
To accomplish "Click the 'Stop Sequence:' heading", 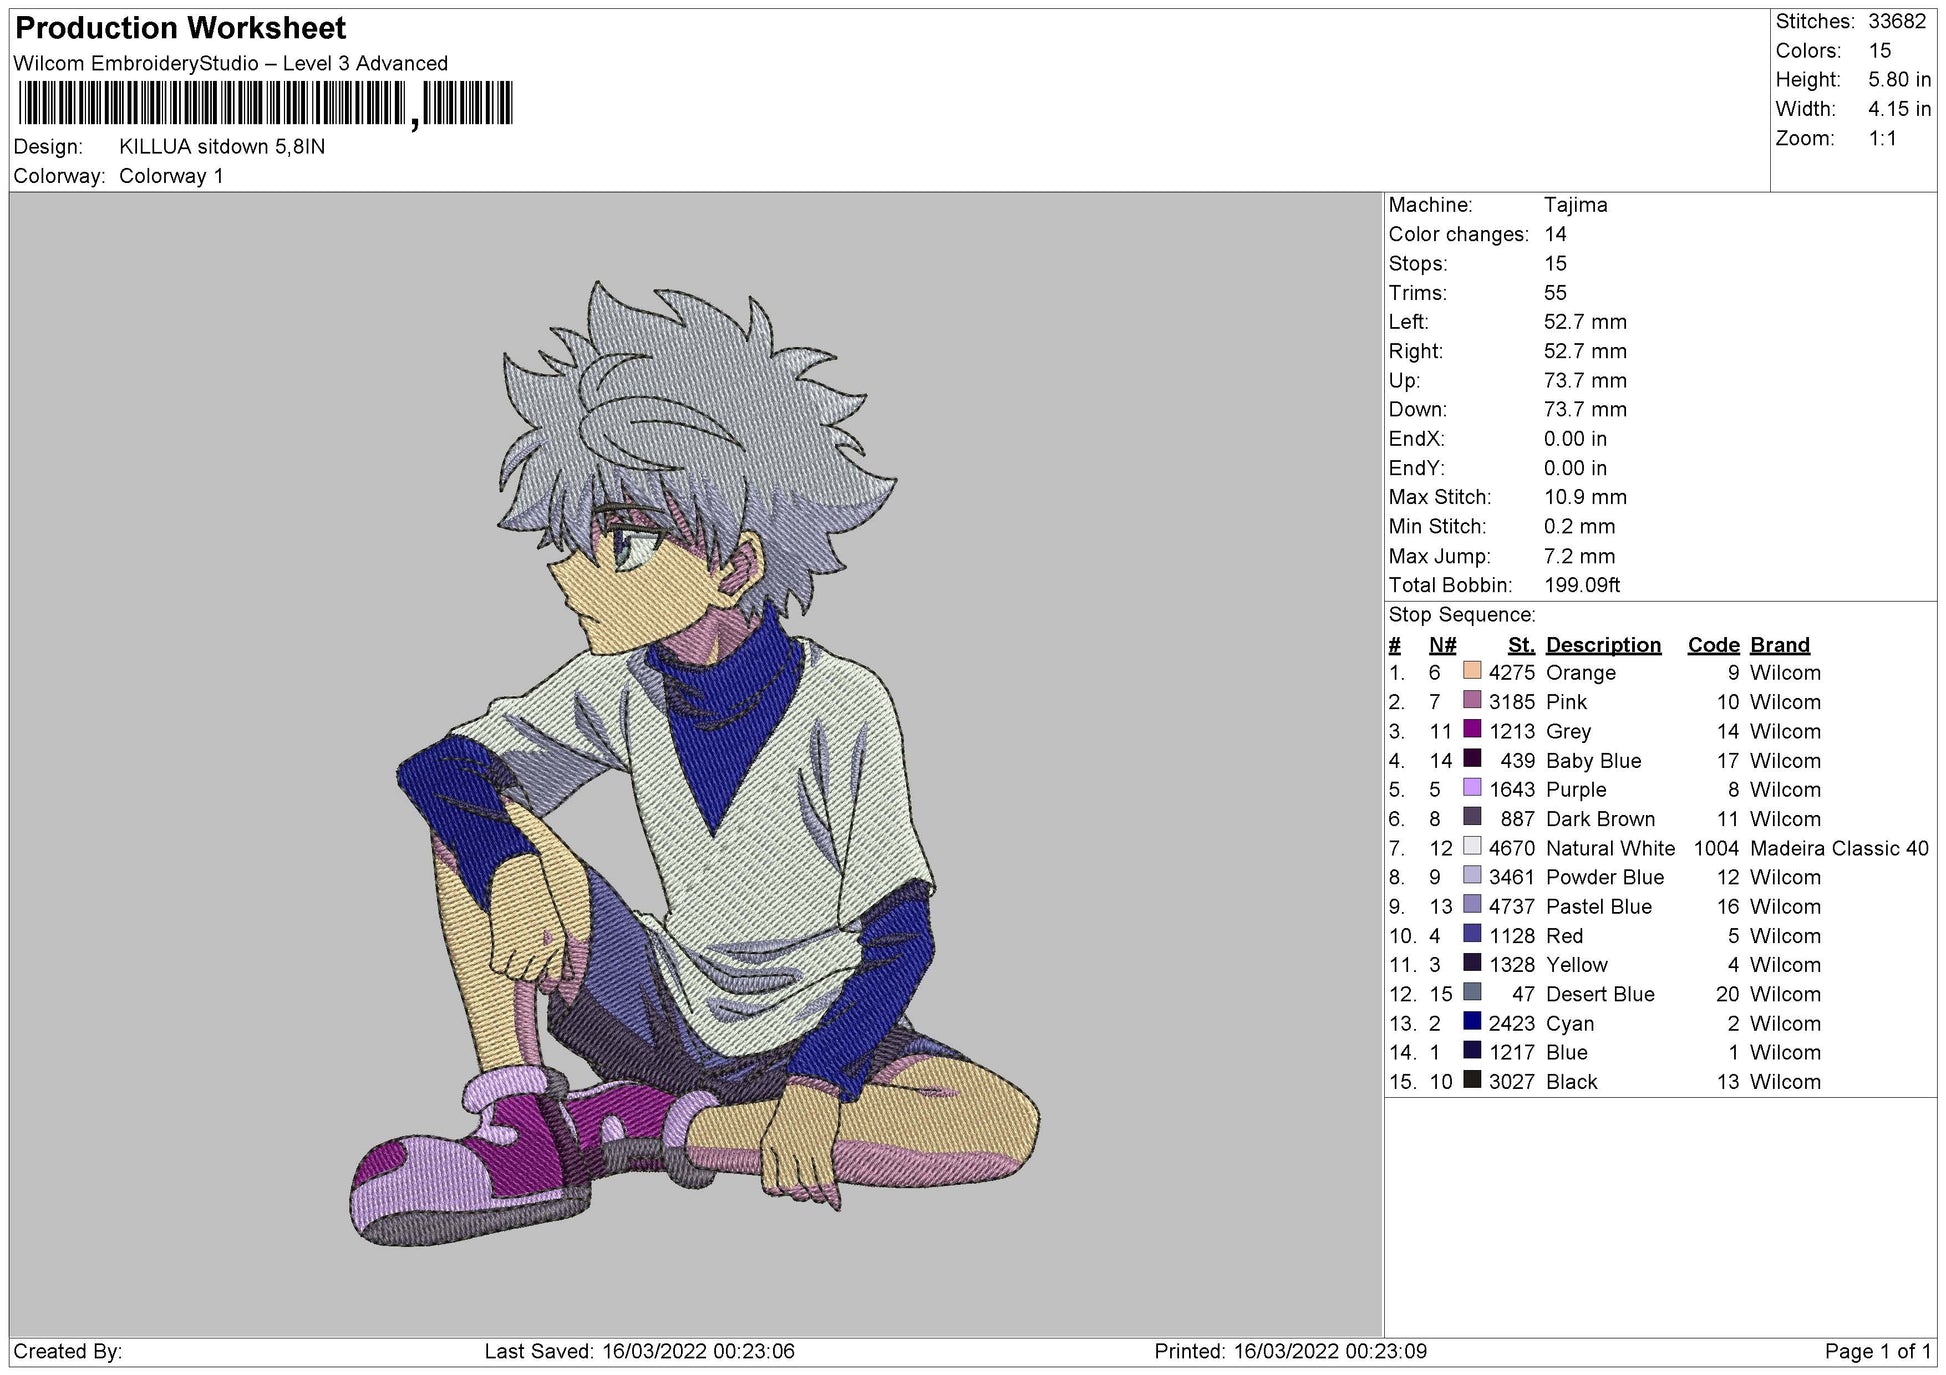I will coord(1461,615).
